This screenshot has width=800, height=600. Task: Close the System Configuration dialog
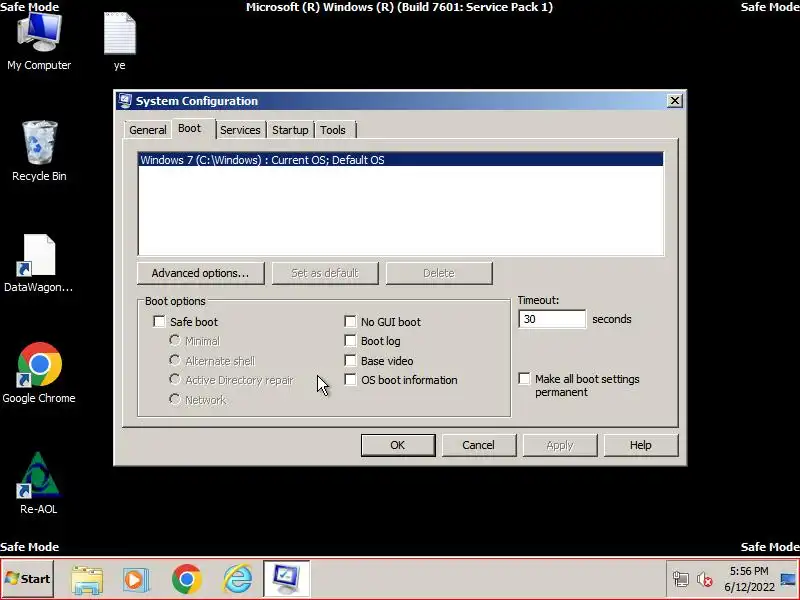674,101
